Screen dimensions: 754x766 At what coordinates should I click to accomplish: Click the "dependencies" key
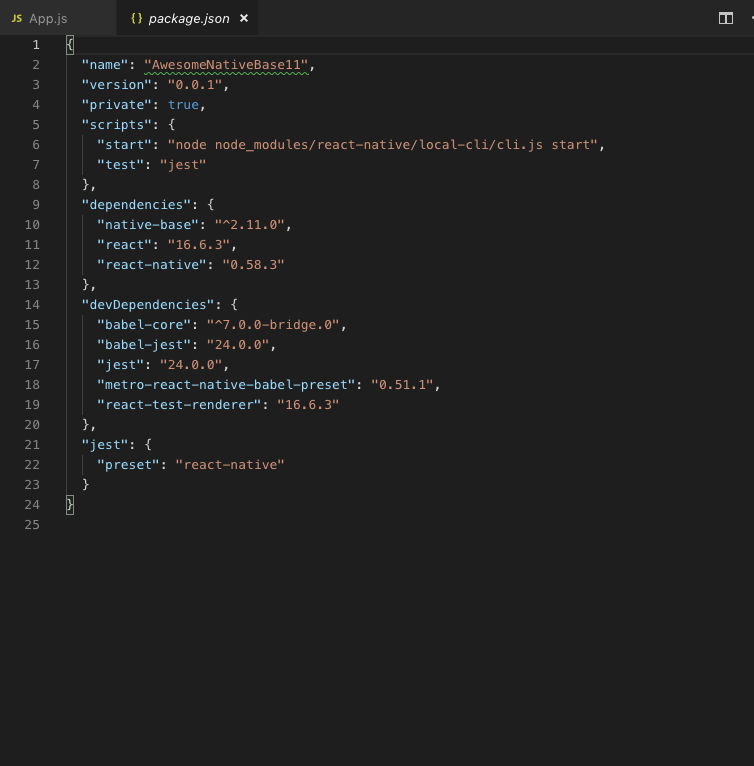(x=136, y=205)
